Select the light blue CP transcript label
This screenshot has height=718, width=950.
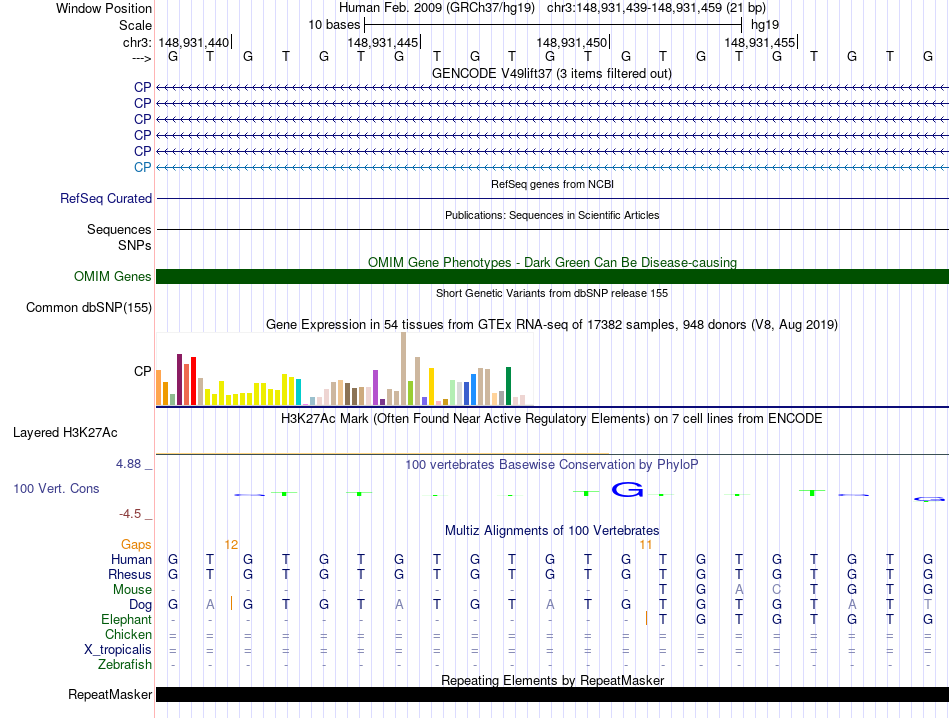click(x=142, y=167)
